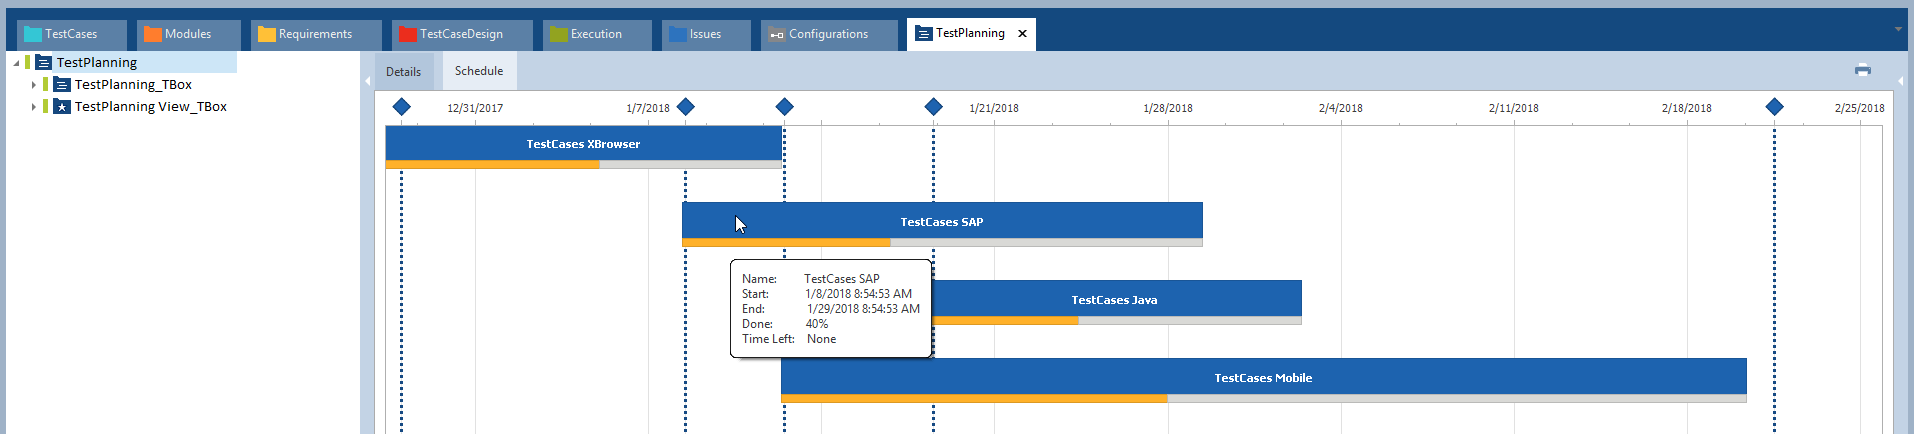Click the Configurations tab icon
The width and height of the screenshot is (1914, 434).
[x=777, y=34]
